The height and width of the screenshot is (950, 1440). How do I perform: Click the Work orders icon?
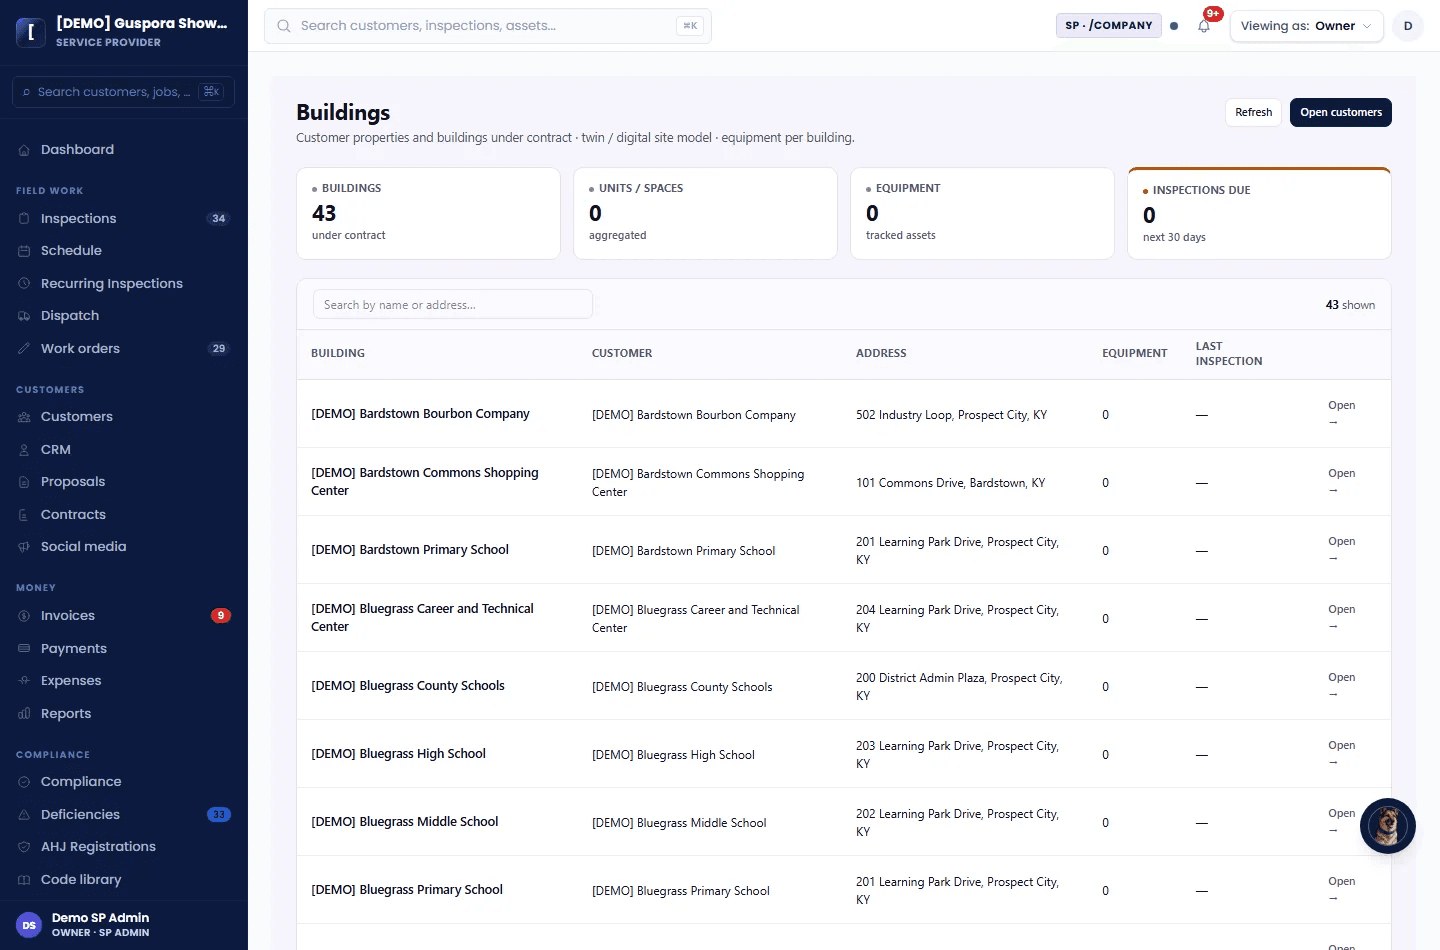click(x=24, y=349)
